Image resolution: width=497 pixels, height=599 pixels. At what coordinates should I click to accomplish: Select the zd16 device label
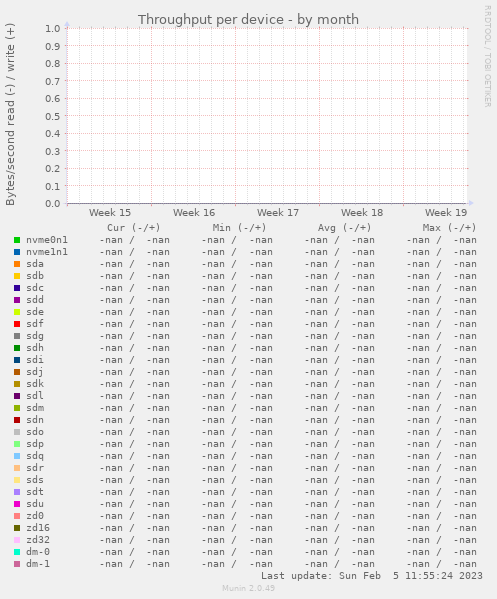38,528
